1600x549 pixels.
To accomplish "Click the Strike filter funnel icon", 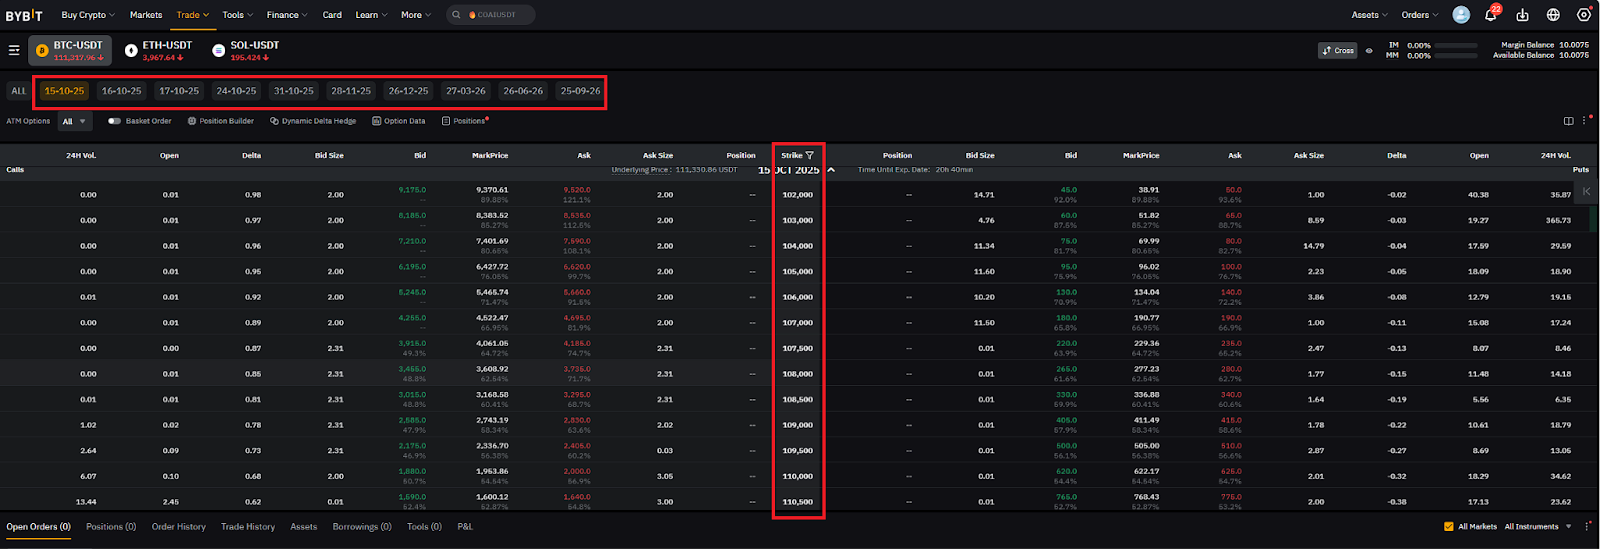I will pos(810,155).
